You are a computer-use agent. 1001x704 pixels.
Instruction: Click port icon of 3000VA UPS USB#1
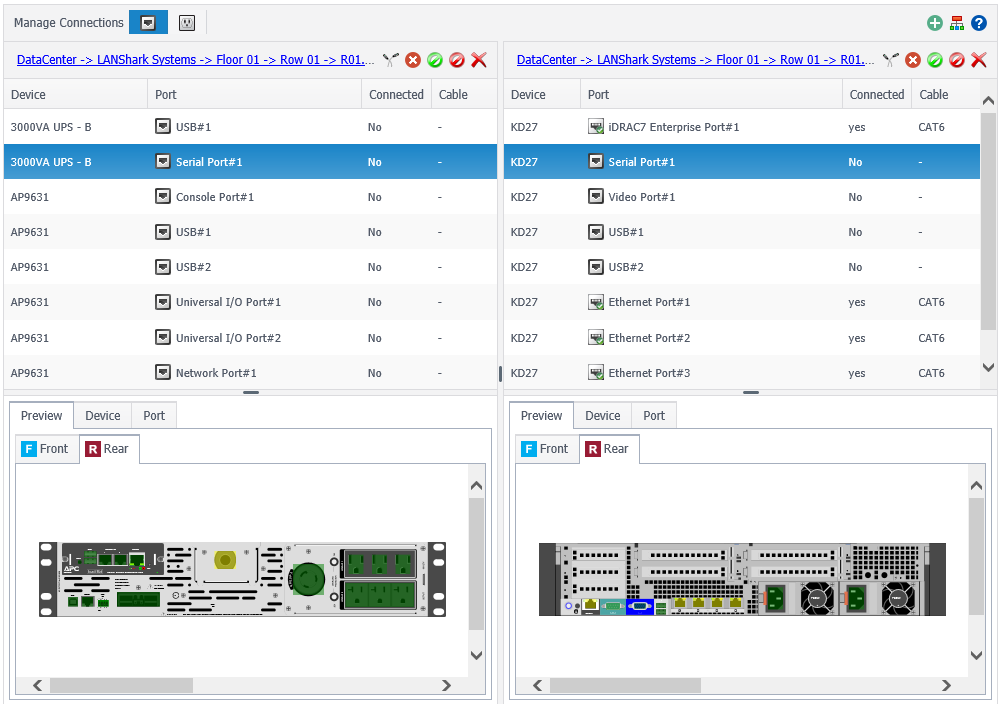click(x=163, y=126)
